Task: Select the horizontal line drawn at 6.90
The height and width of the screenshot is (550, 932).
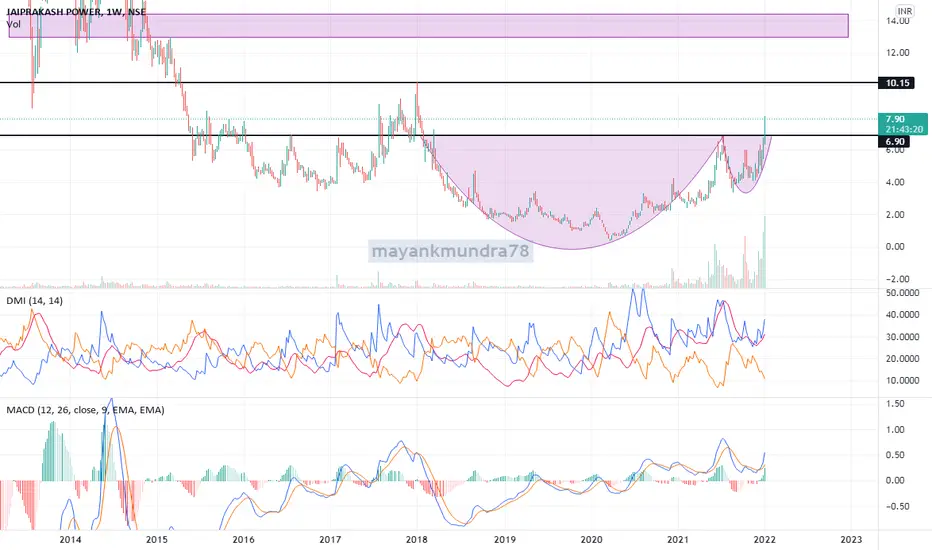Action: [439, 136]
